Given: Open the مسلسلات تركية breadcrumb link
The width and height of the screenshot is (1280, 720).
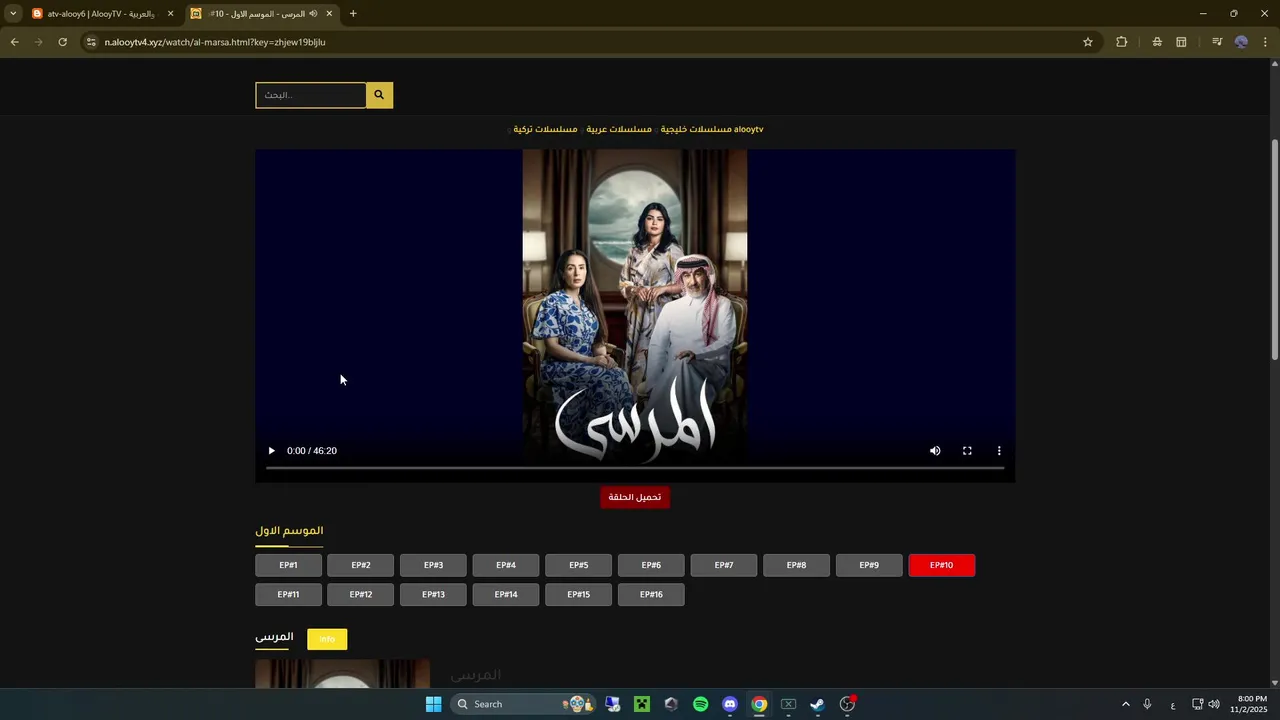Looking at the screenshot, I should [545, 129].
